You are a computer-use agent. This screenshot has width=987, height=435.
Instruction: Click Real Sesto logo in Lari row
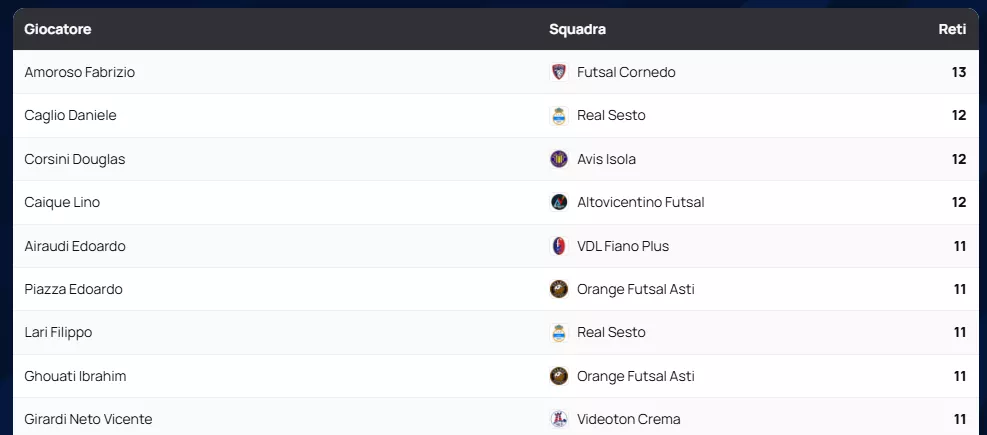tap(559, 333)
